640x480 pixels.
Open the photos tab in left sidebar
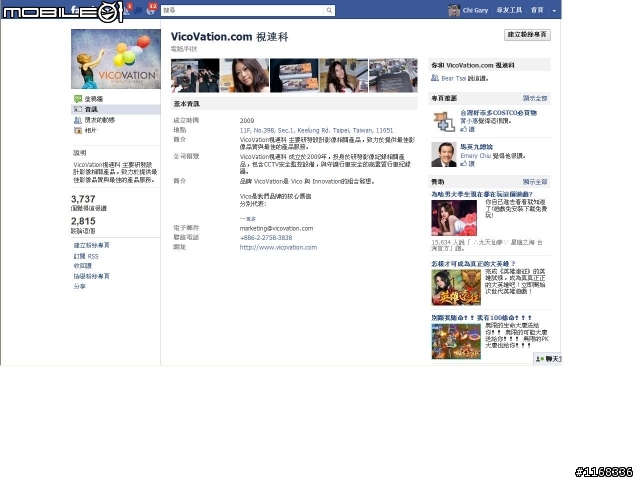pos(91,131)
